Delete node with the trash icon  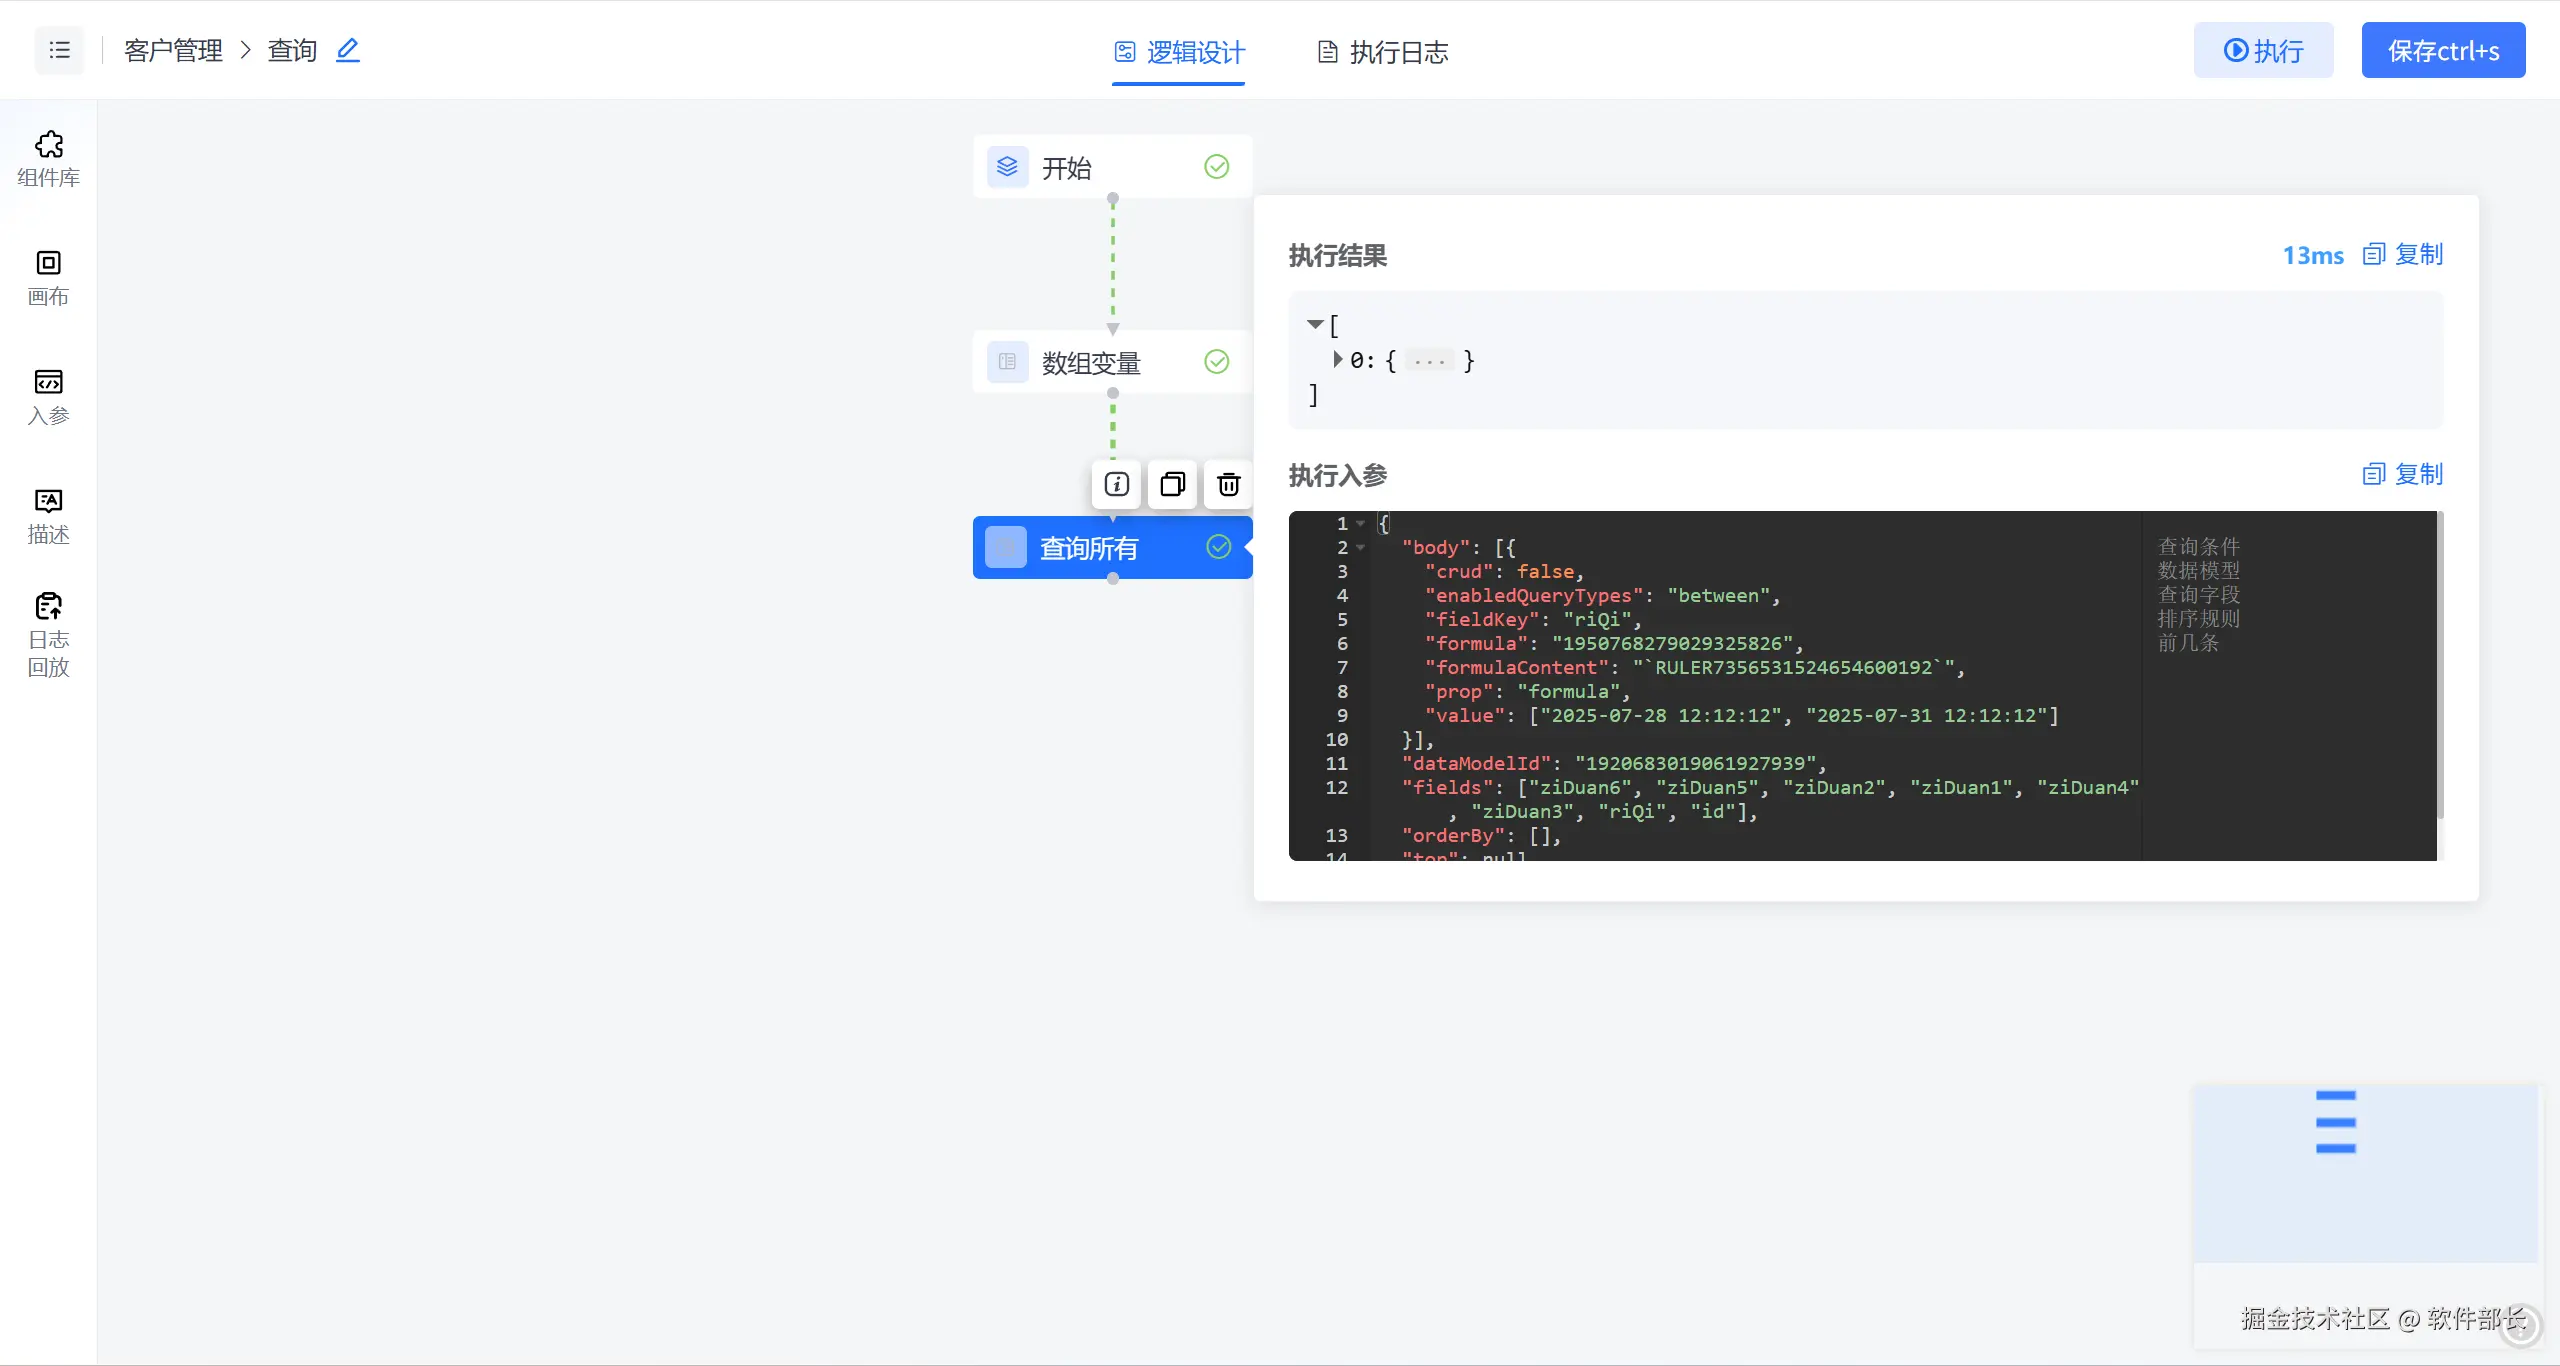tap(1228, 485)
